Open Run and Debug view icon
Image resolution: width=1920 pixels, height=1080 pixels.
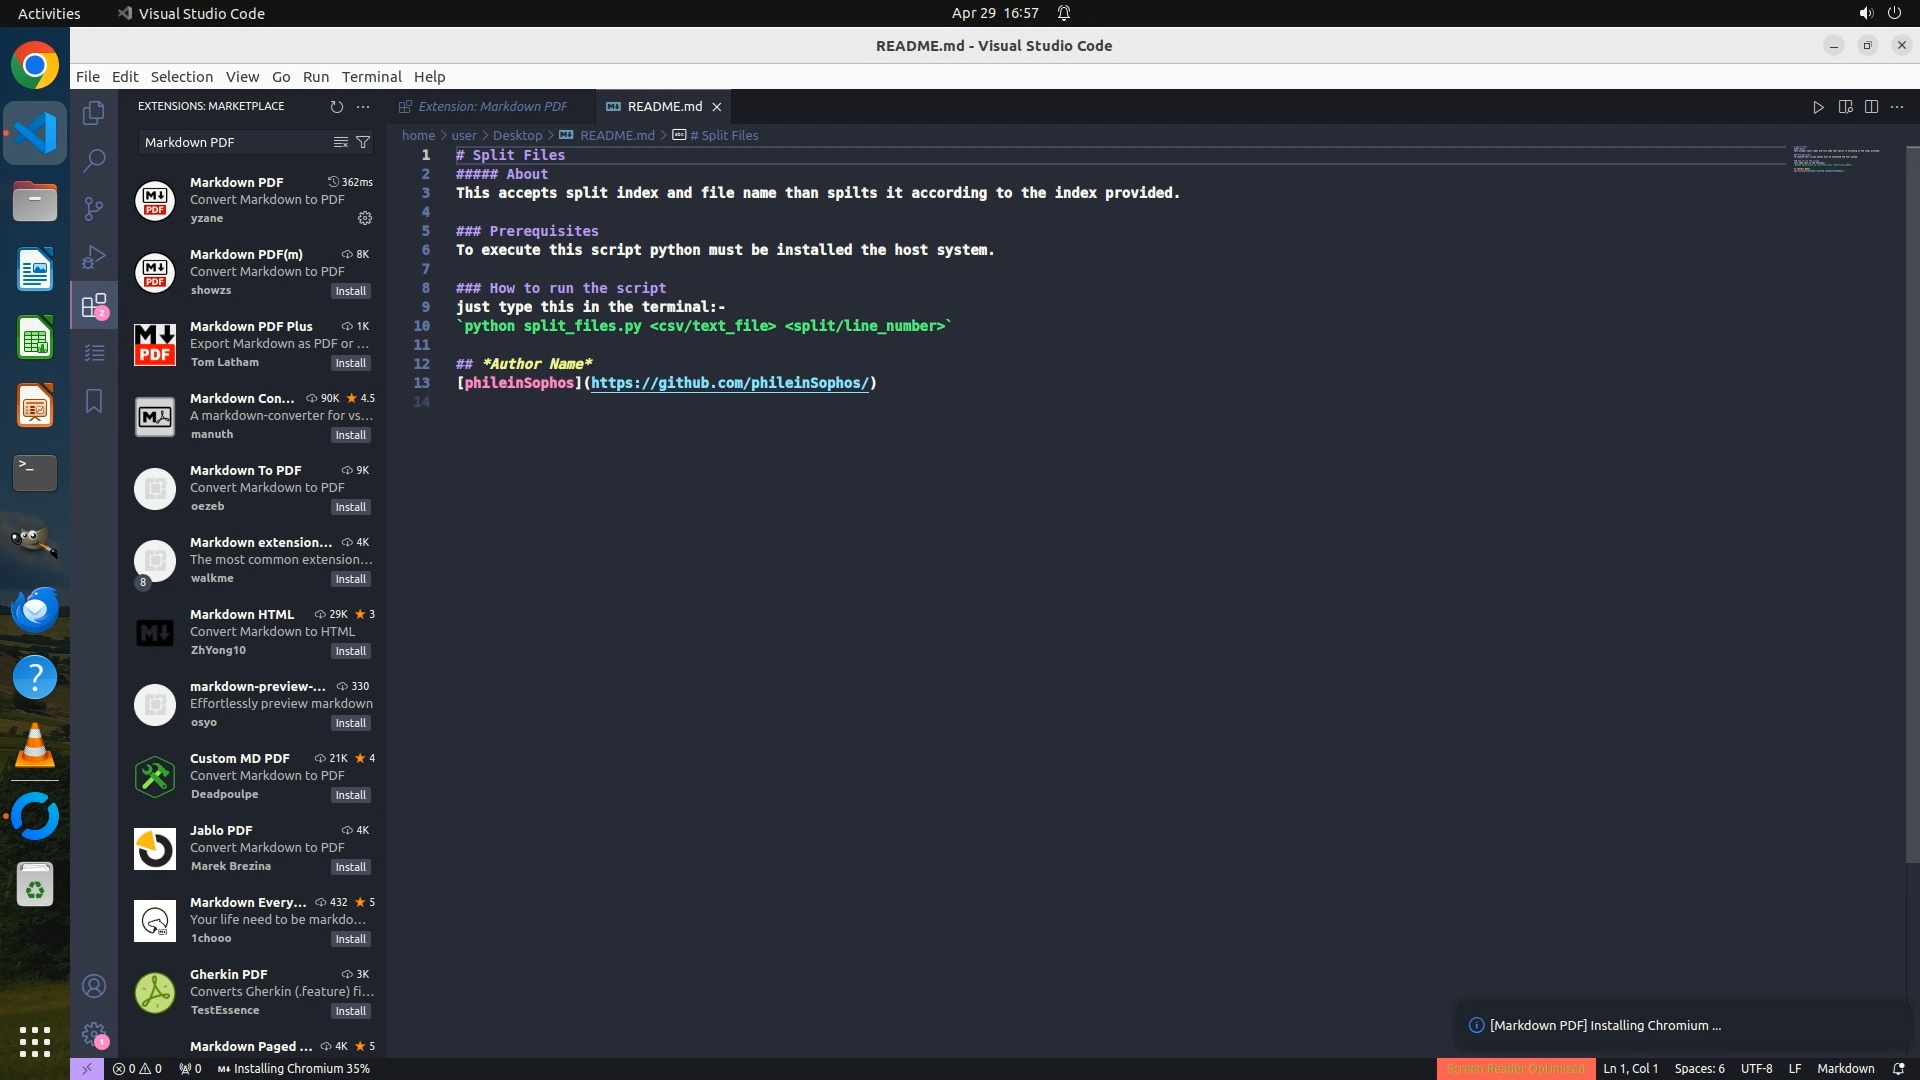(x=94, y=257)
